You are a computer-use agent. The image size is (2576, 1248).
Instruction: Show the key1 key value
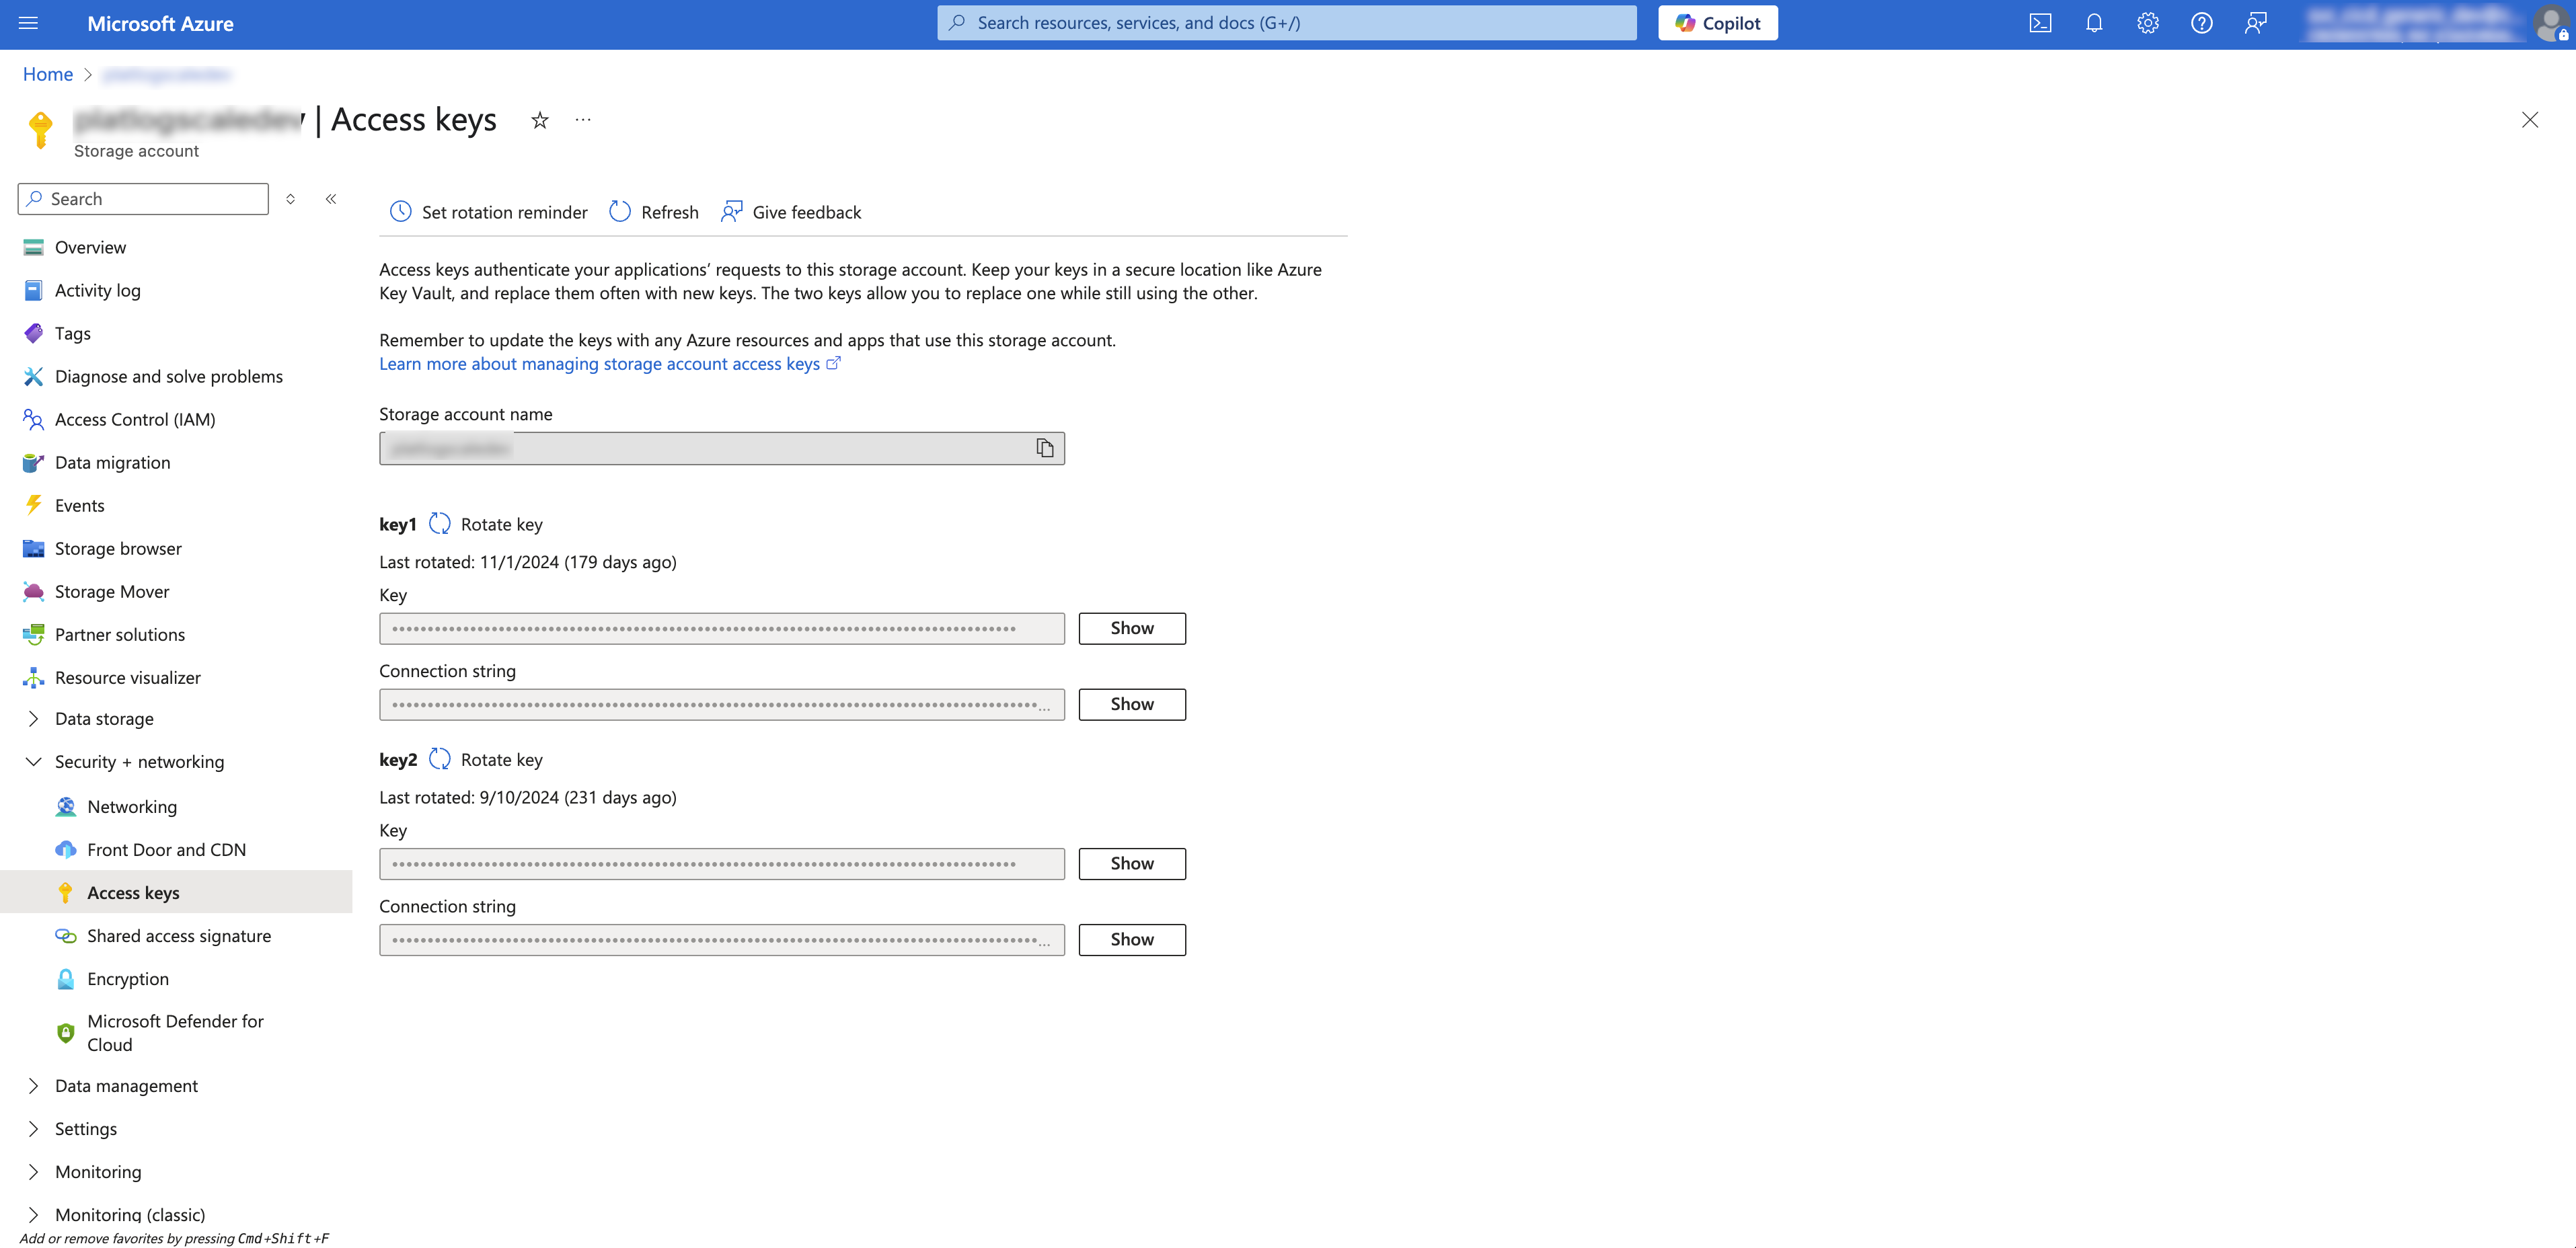[1131, 628]
